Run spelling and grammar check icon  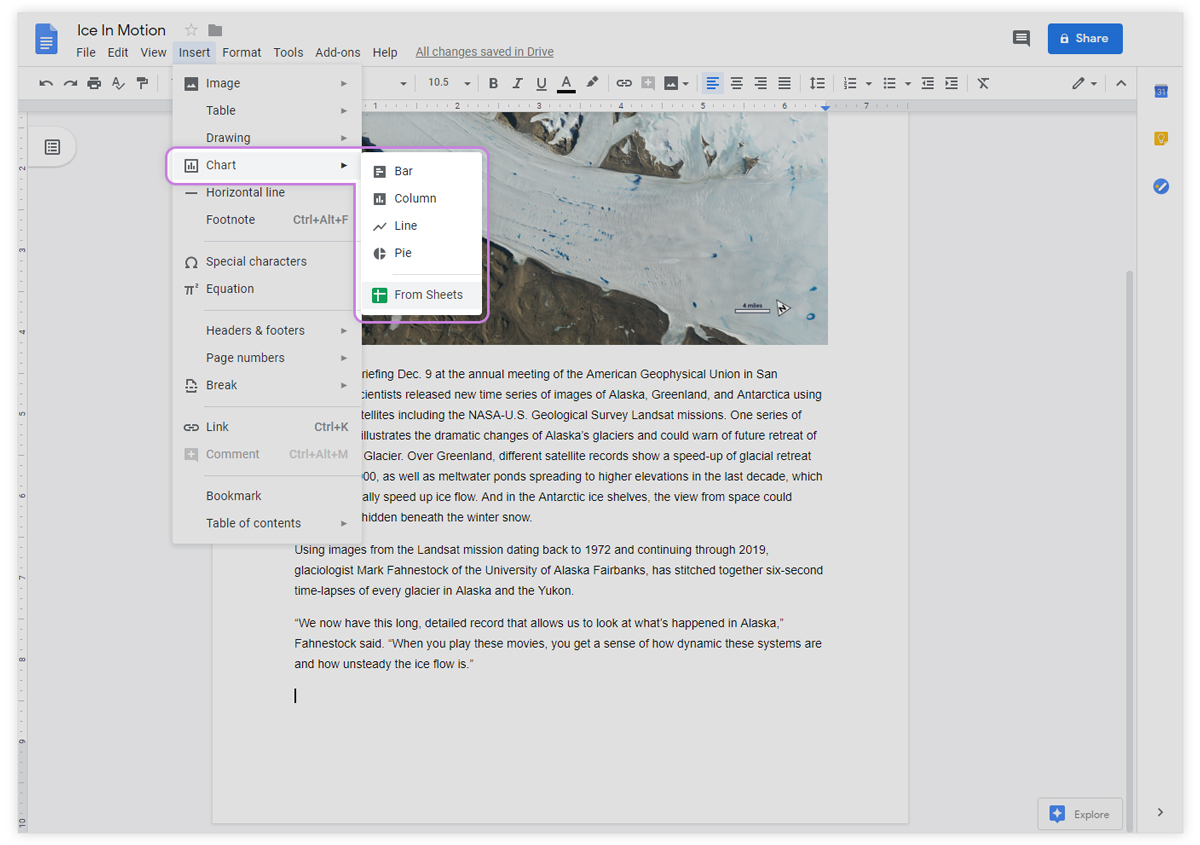tap(118, 83)
